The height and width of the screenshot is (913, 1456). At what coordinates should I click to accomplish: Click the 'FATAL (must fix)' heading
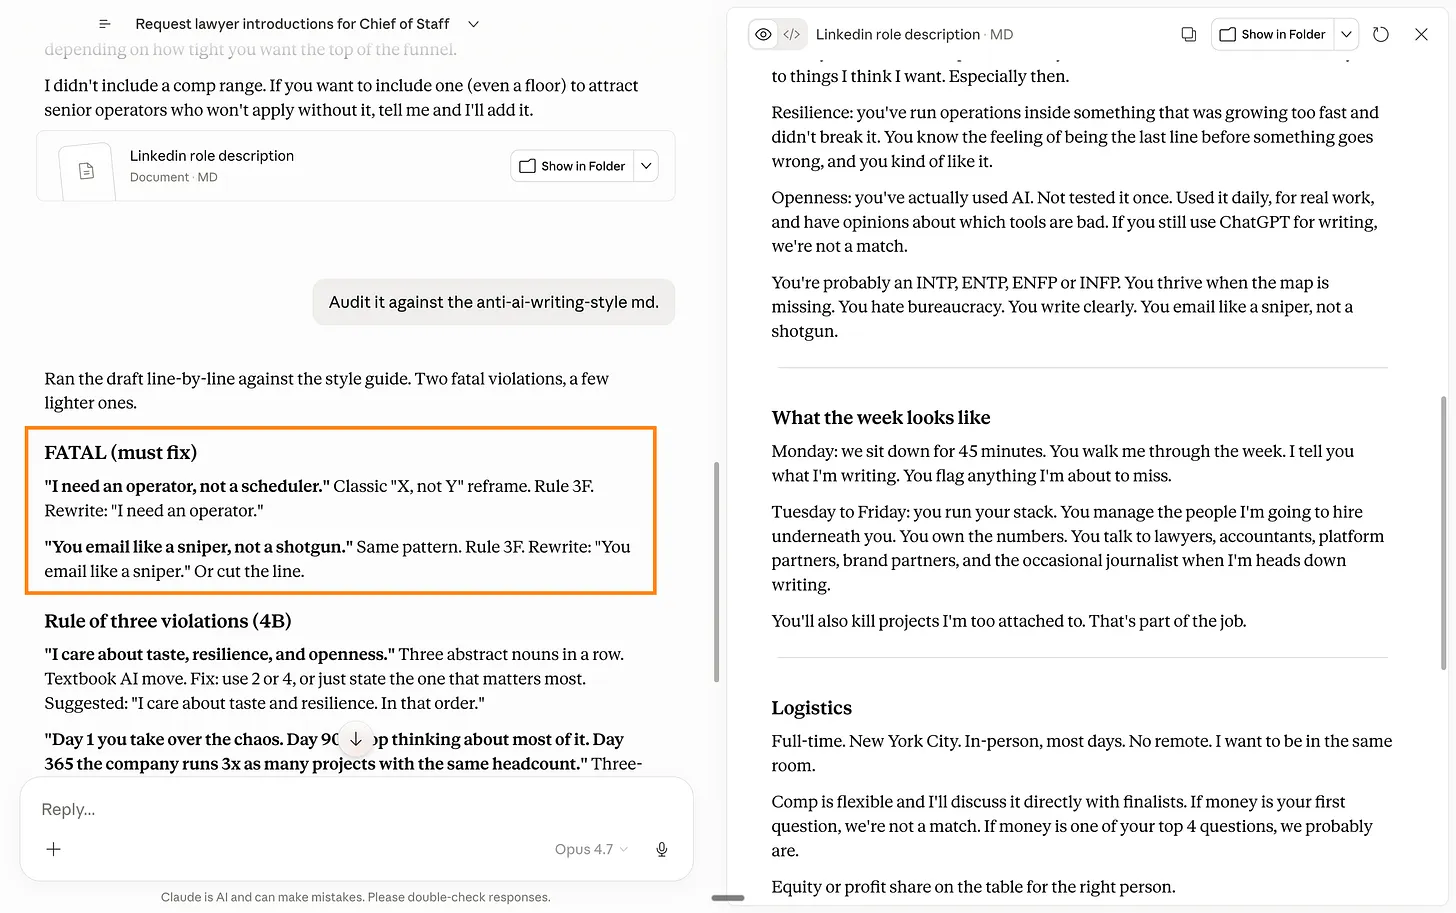point(121,453)
